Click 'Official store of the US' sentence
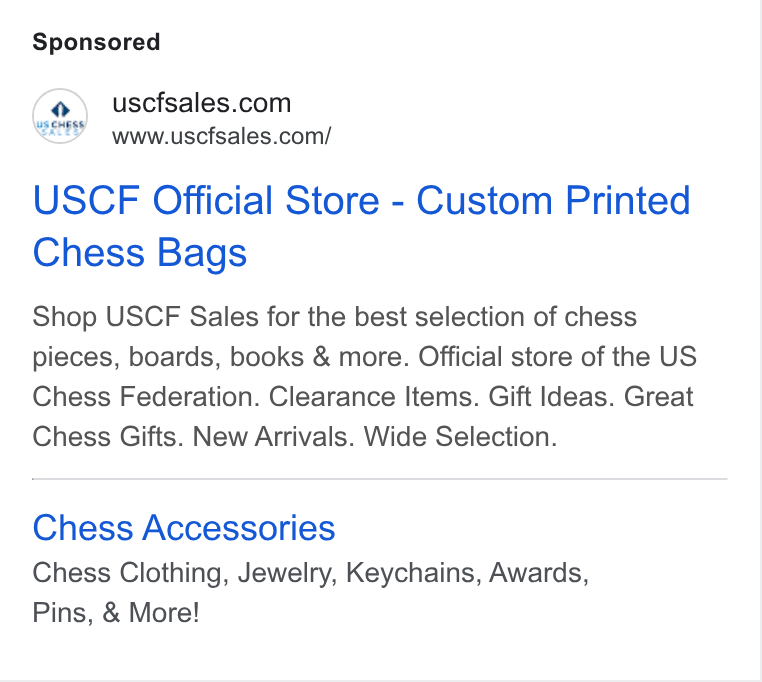762x682 pixels. [x=557, y=357]
